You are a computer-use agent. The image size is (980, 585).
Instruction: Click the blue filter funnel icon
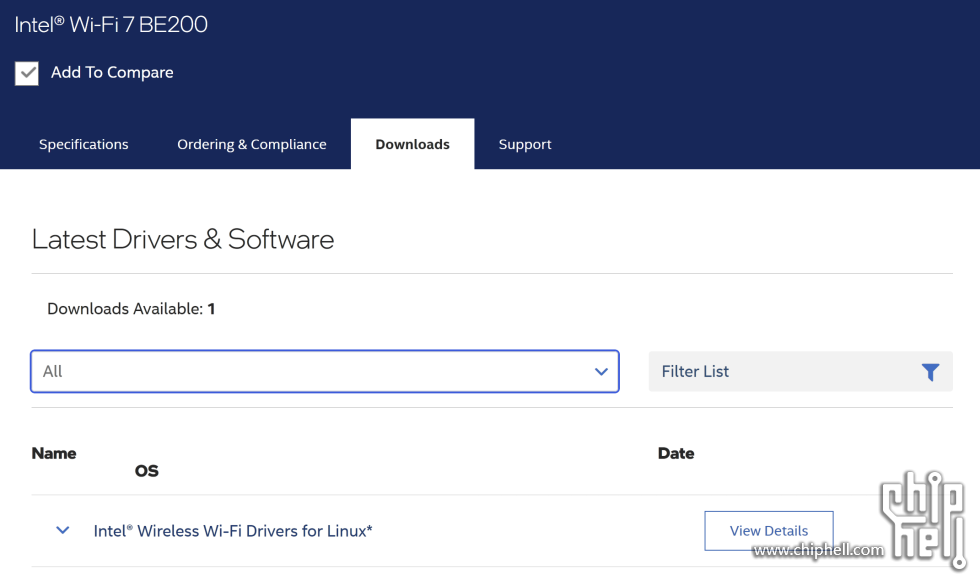point(930,372)
